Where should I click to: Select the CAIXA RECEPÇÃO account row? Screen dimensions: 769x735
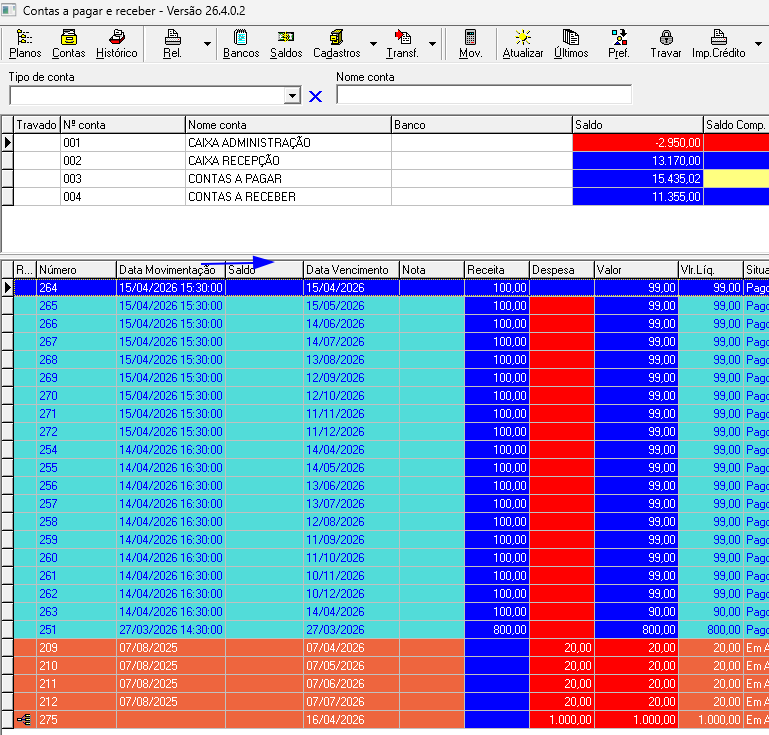[x=384, y=161]
